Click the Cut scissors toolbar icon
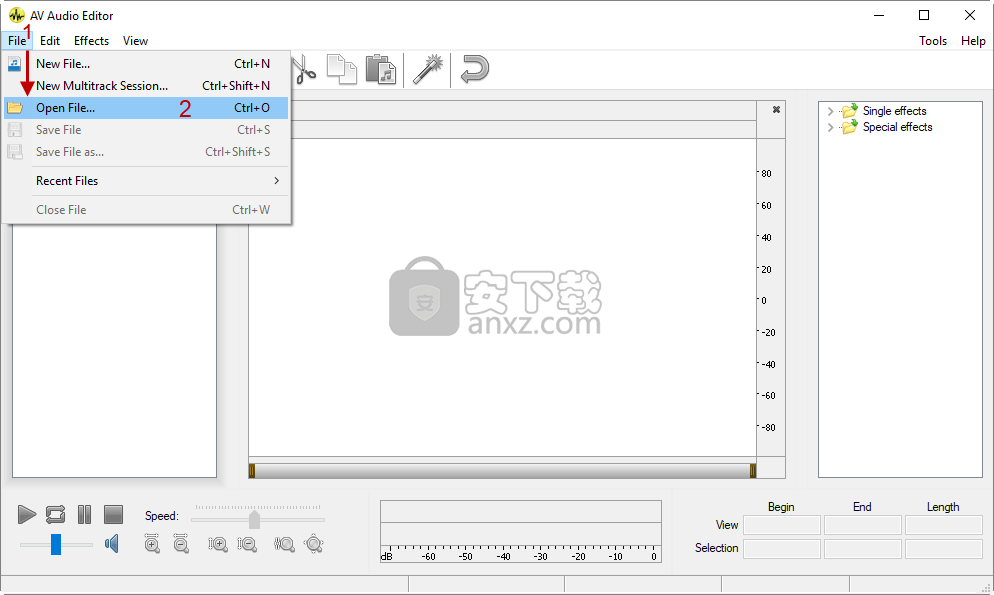The width and height of the screenshot is (994, 595). (x=305, y=69)
